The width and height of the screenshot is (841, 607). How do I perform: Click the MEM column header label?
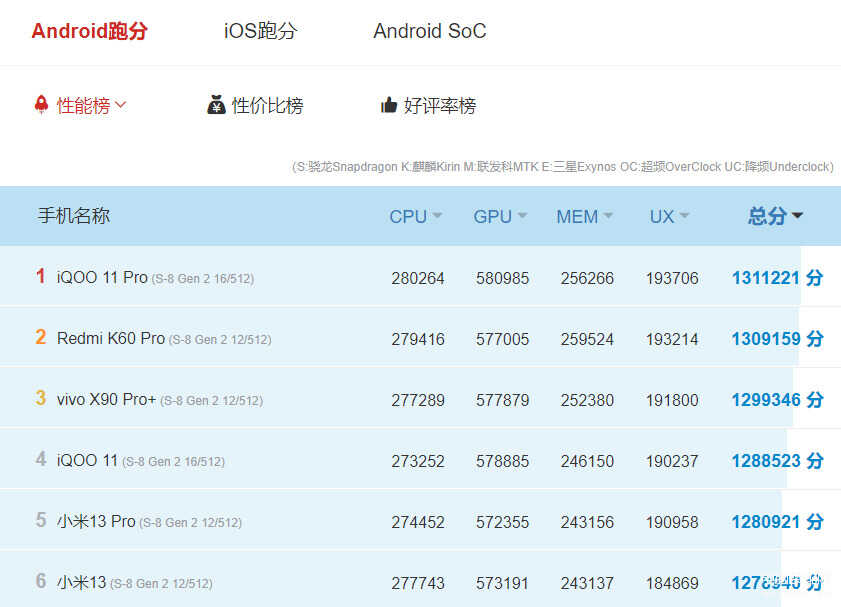point(577,216)
